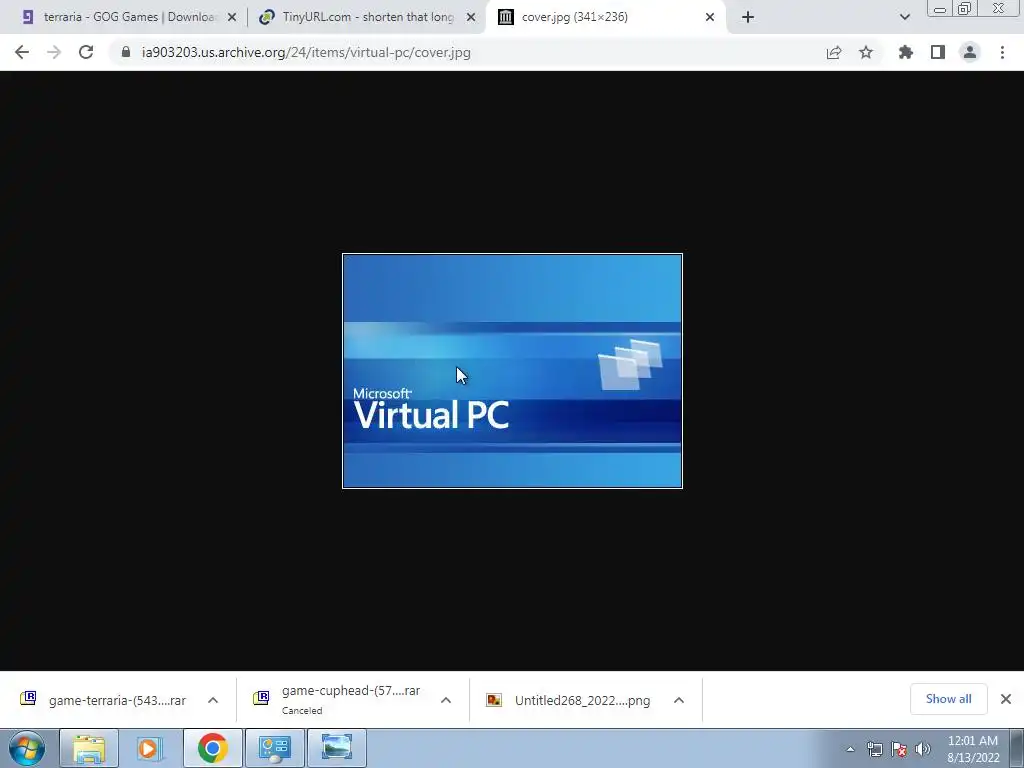This screenshot has width=1024, height=768.
Task: Open the photo viewer taskbar item
Action: pos(337,748)
